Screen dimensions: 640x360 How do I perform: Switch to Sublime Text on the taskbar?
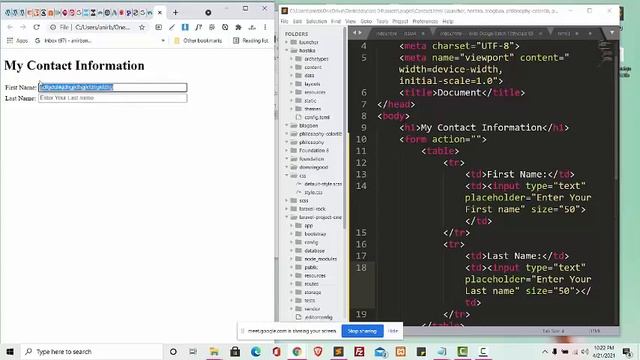point(338,351)
